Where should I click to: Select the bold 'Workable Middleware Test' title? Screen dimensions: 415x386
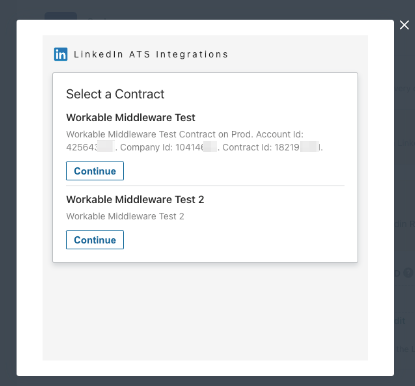pyautogui.click(x=131, y=117)
